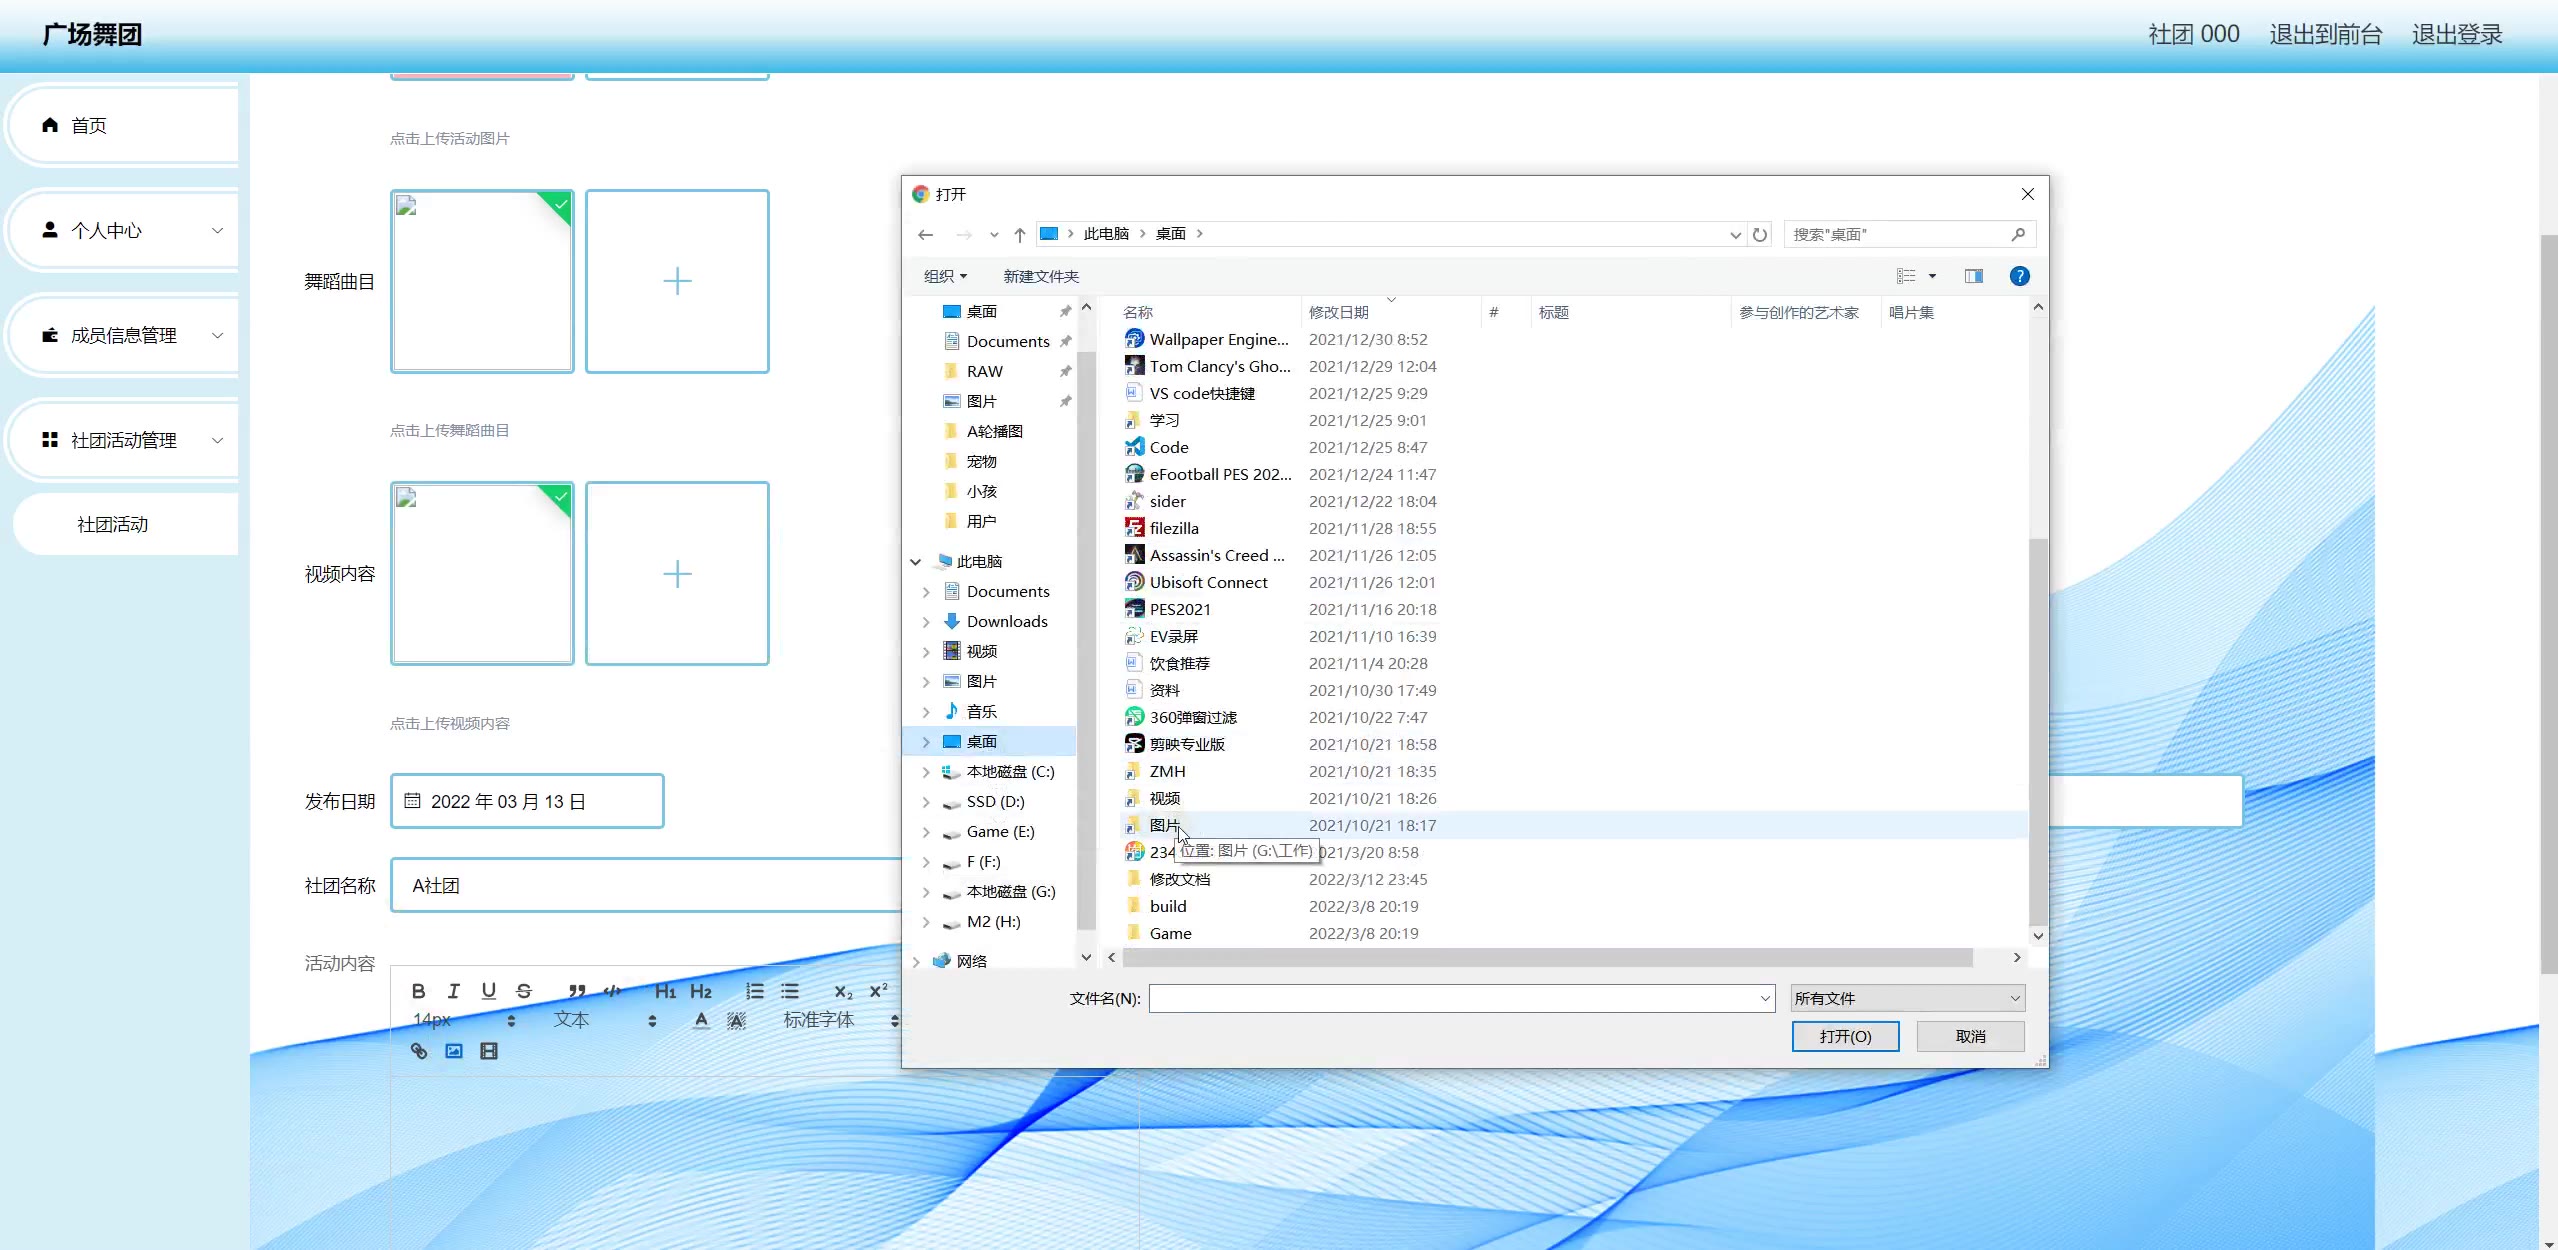
Task: Open 所有文件 file type dropdown
Action: [1907, 998]
